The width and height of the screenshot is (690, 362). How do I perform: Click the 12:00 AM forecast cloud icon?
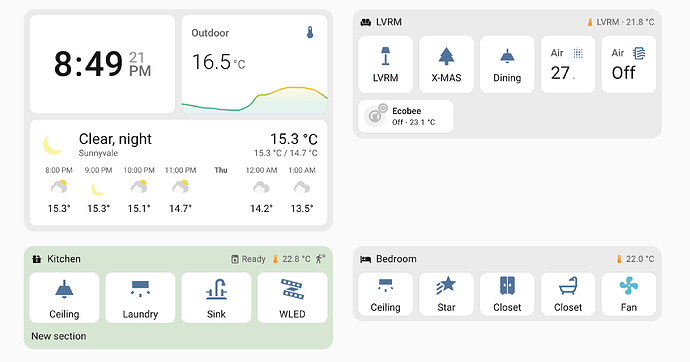[x=261, y=188]
